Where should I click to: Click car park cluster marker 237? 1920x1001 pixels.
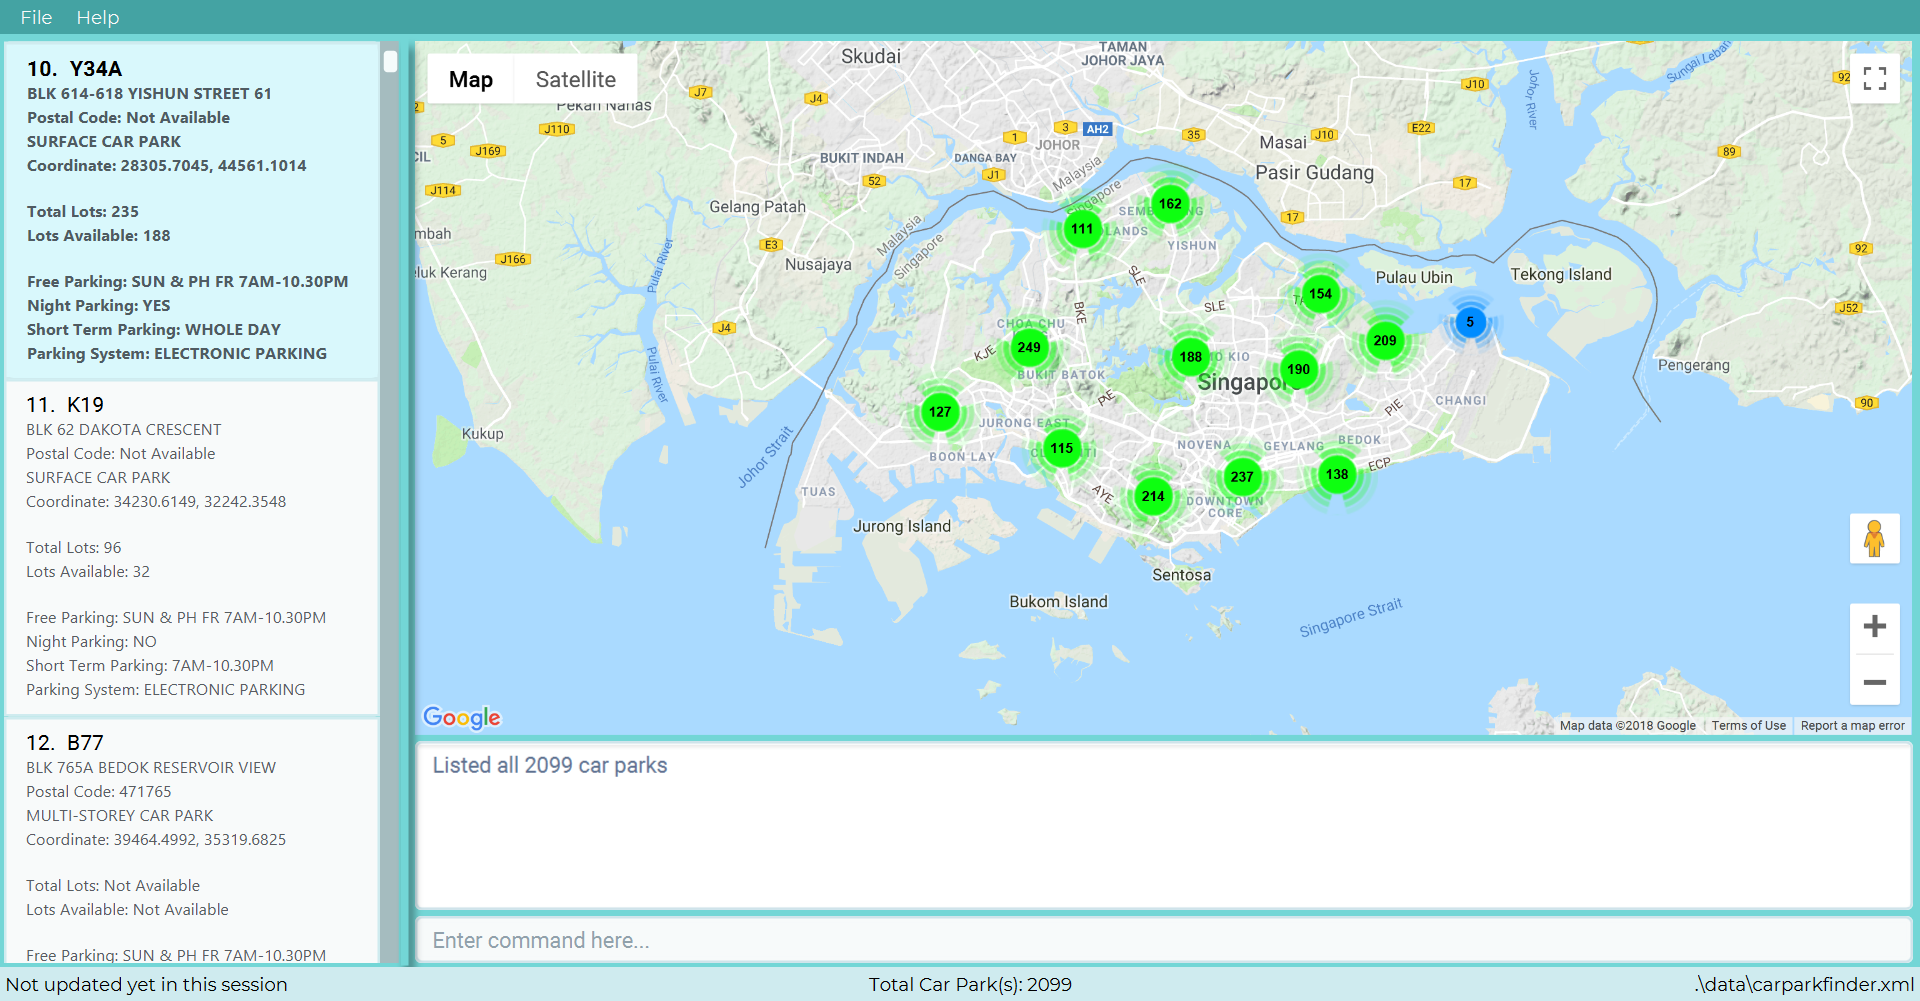pyautogui.click(x=1242, y=477)
